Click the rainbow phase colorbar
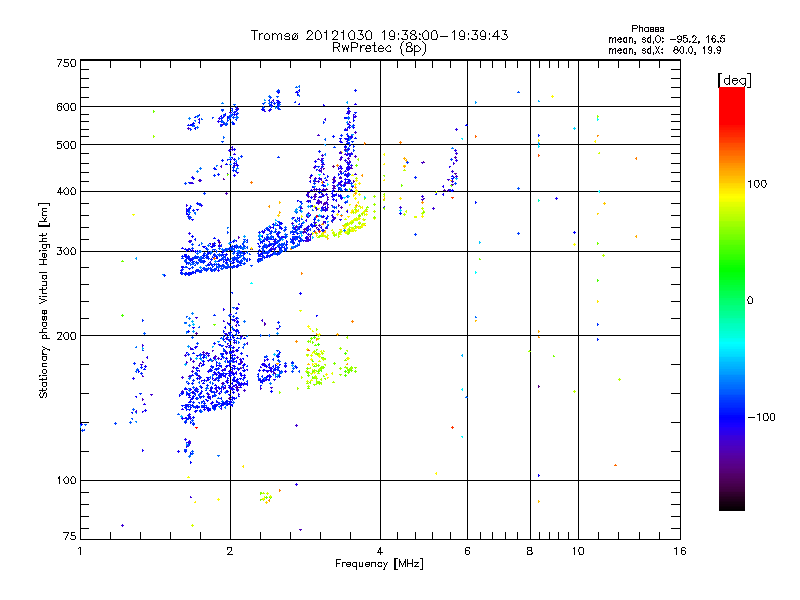800x600 pixels. pos(732,298)
